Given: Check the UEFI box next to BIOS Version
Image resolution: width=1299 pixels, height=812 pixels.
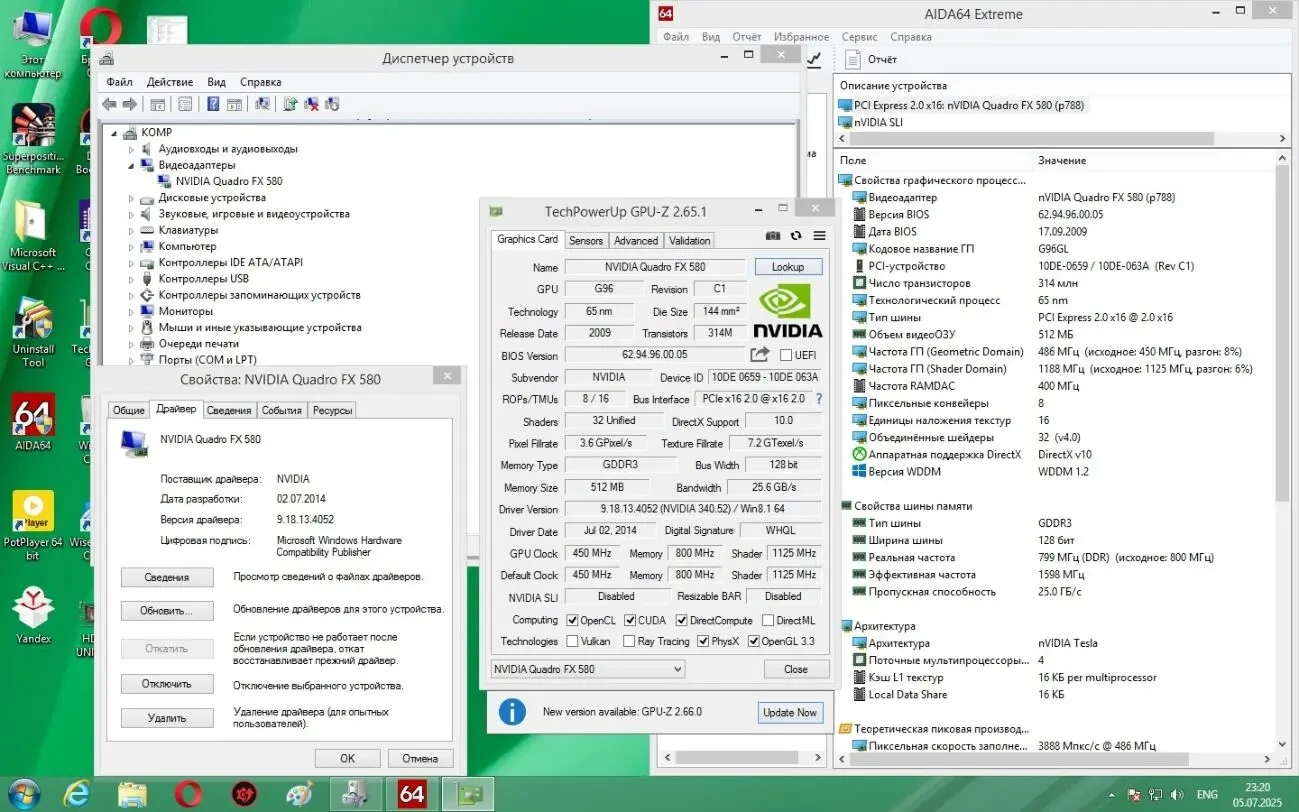Looking at the screenshot, I should click(788, 355).
